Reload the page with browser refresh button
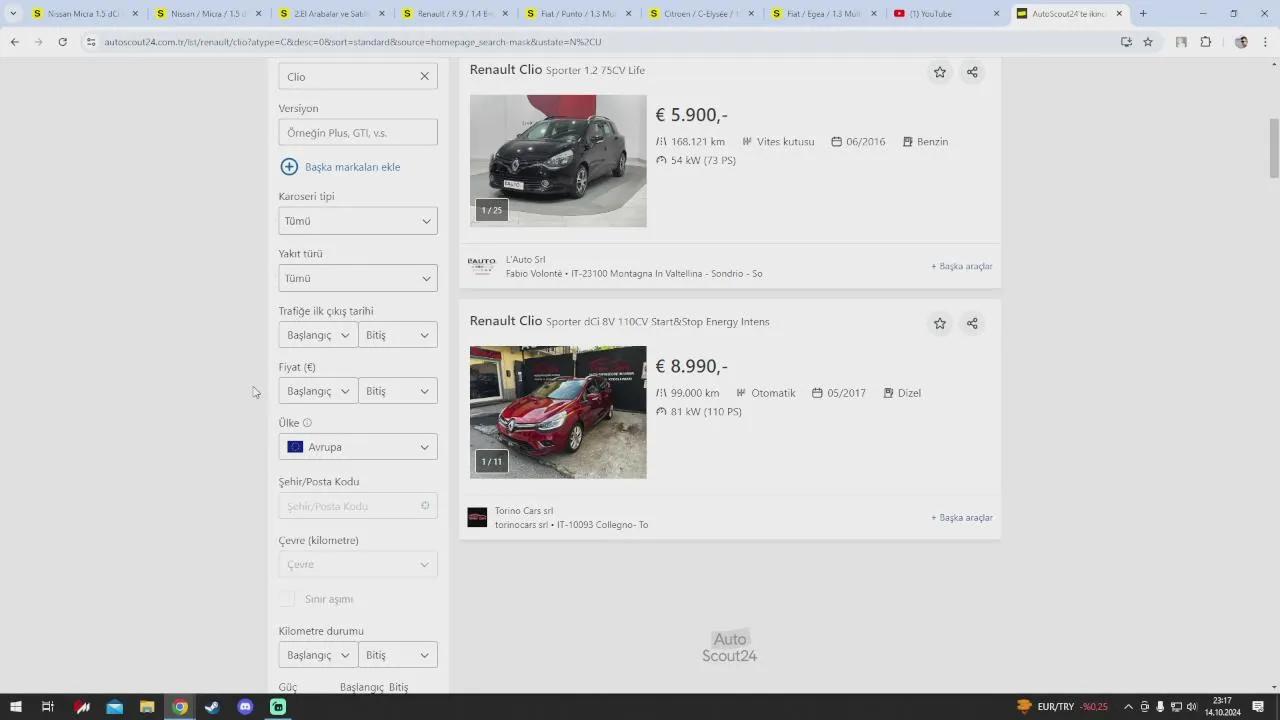Screen dimensions: 1280x720 (x=62, y=42)
